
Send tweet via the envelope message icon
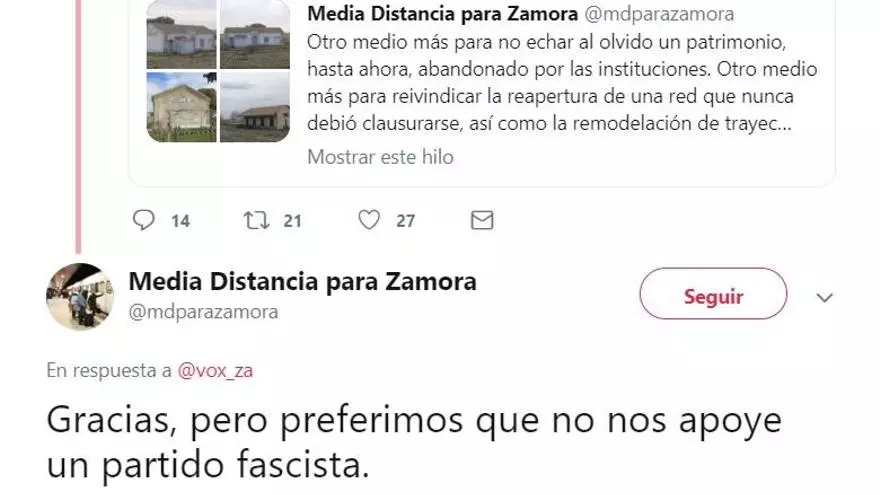pyautogui.click(x=482, y=220)
